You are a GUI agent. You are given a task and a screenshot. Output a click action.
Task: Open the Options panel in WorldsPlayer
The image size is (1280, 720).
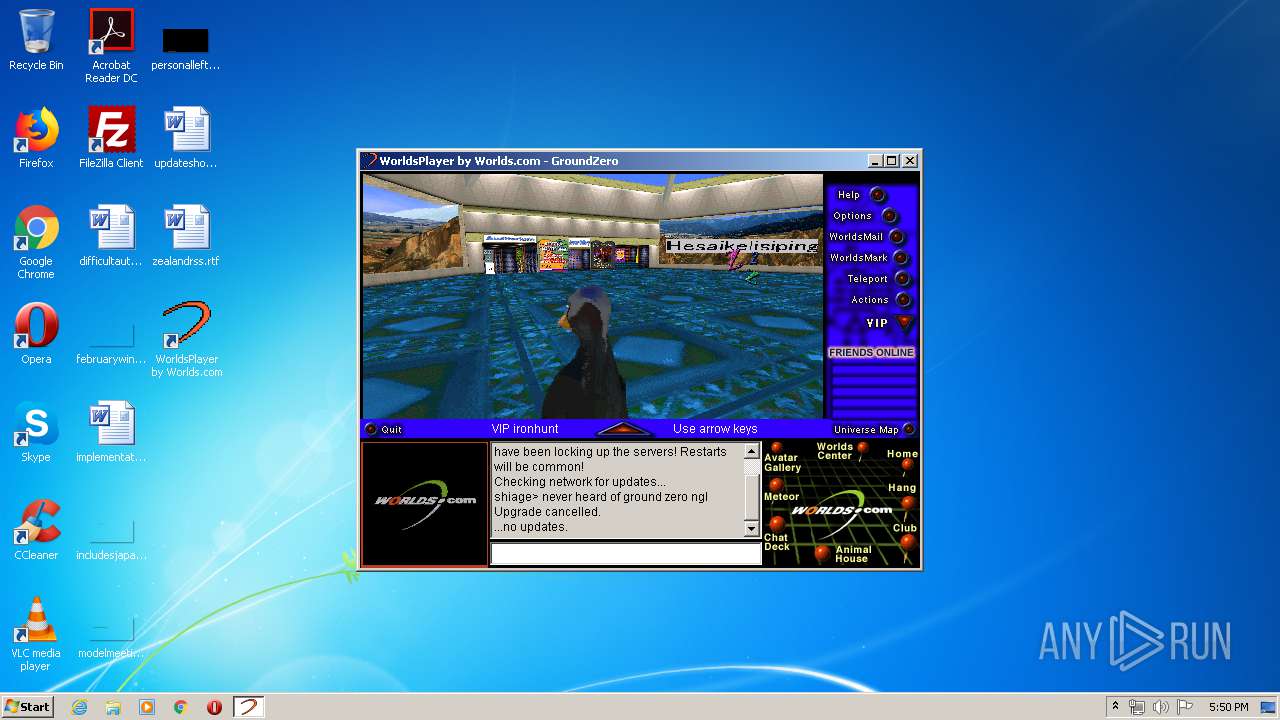(x=865, y=216)
